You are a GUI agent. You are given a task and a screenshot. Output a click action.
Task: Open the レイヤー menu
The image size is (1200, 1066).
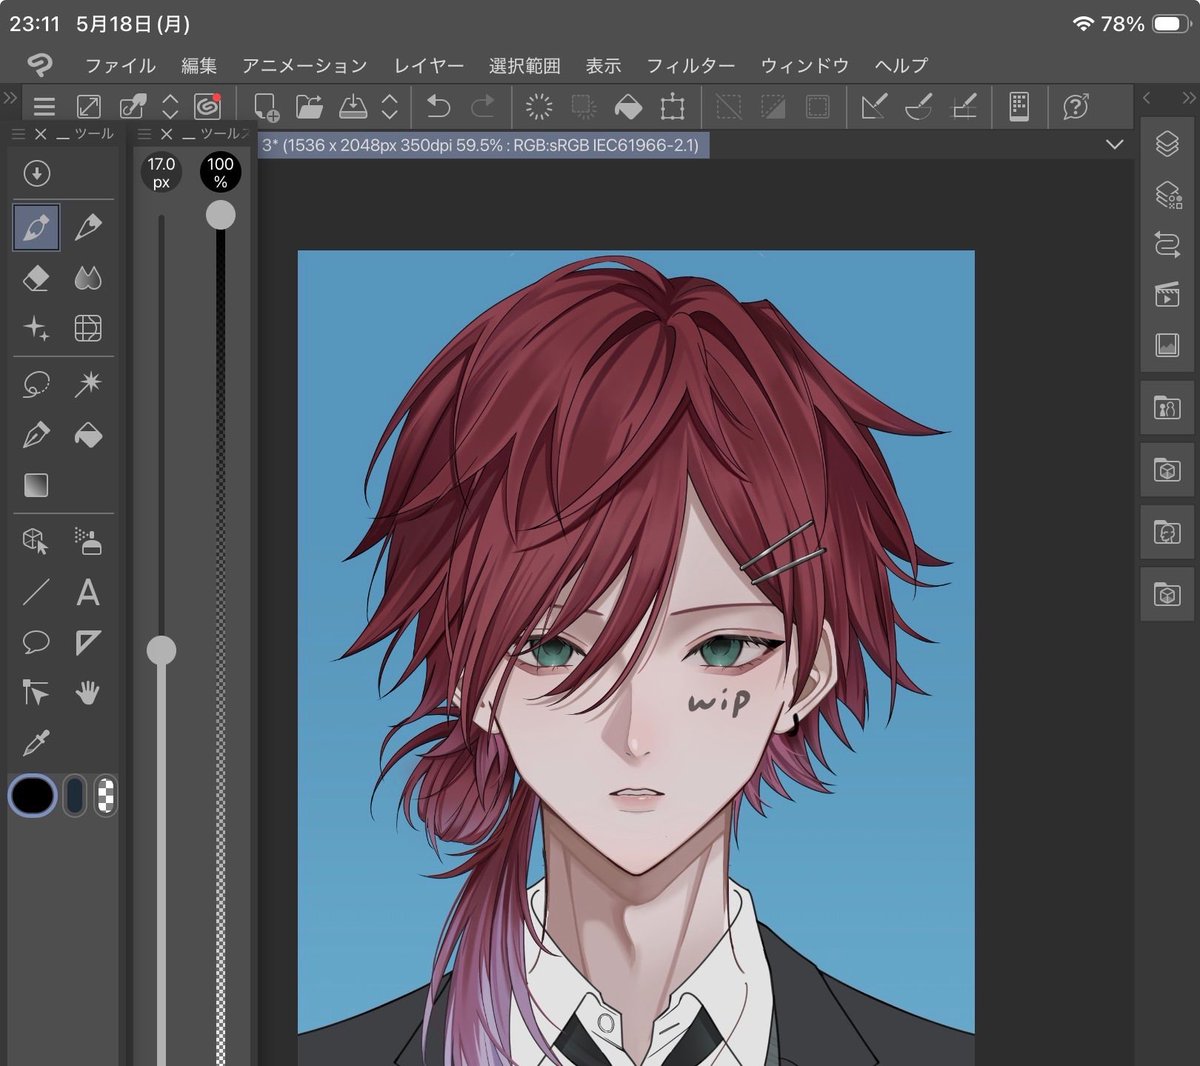429,66
